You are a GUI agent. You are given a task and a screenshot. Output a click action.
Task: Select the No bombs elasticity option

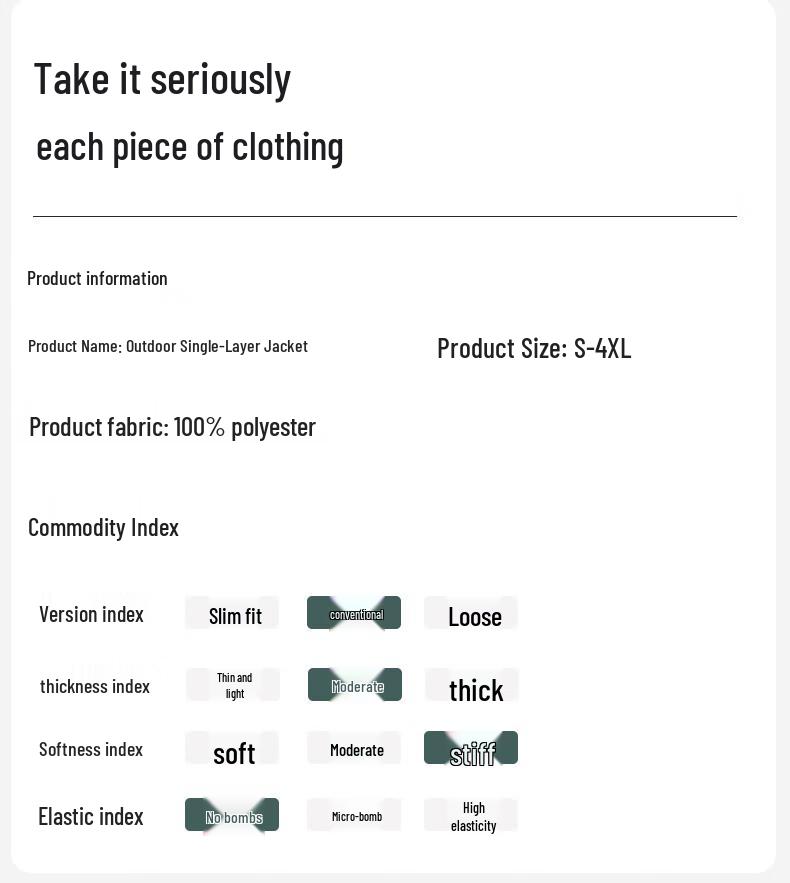pyautogui.click(x=232, y=815)
